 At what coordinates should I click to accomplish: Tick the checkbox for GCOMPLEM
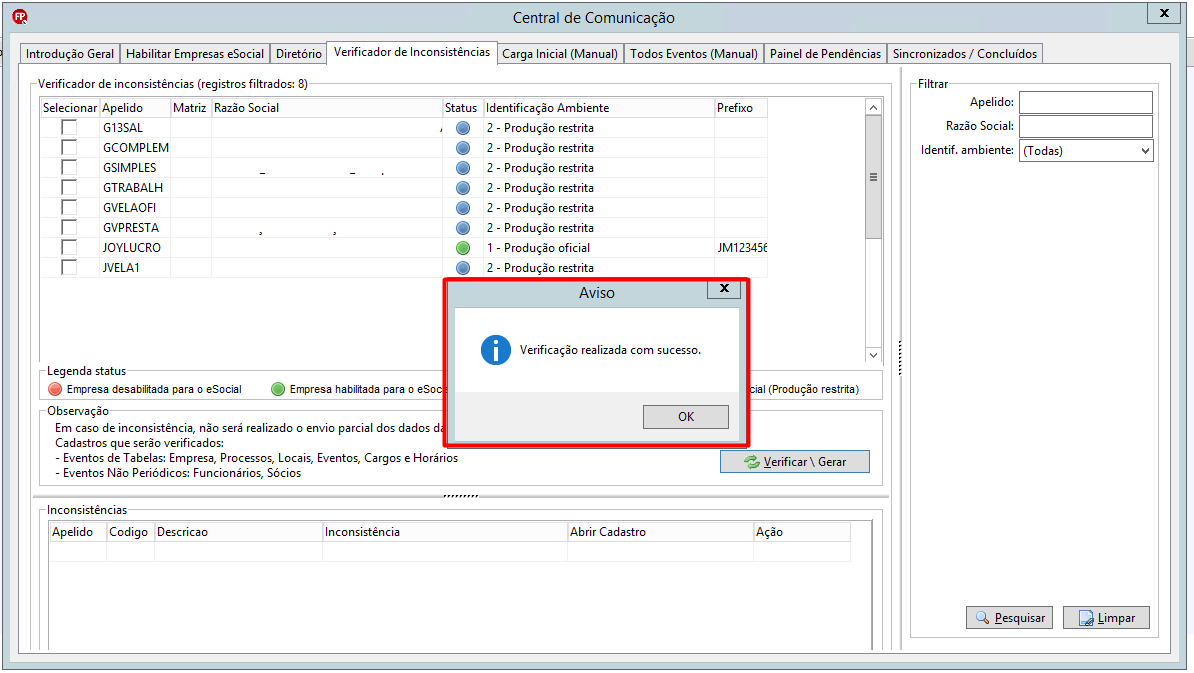coord(69,147)
